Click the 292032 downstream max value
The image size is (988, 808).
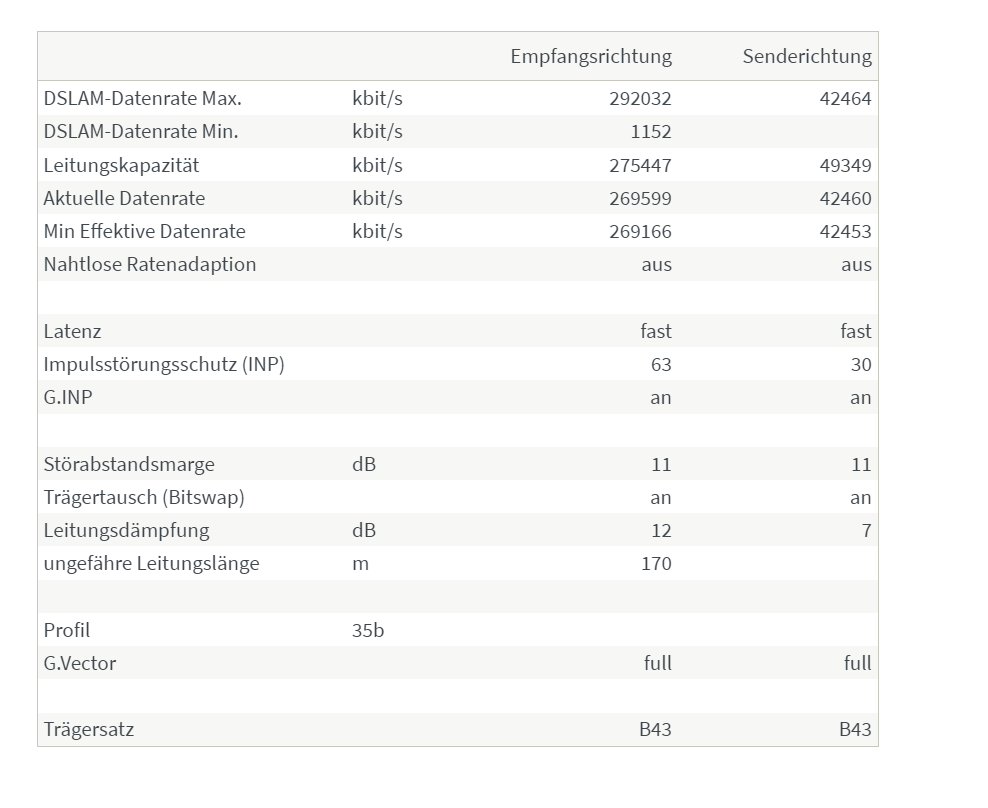click(640, 99)
